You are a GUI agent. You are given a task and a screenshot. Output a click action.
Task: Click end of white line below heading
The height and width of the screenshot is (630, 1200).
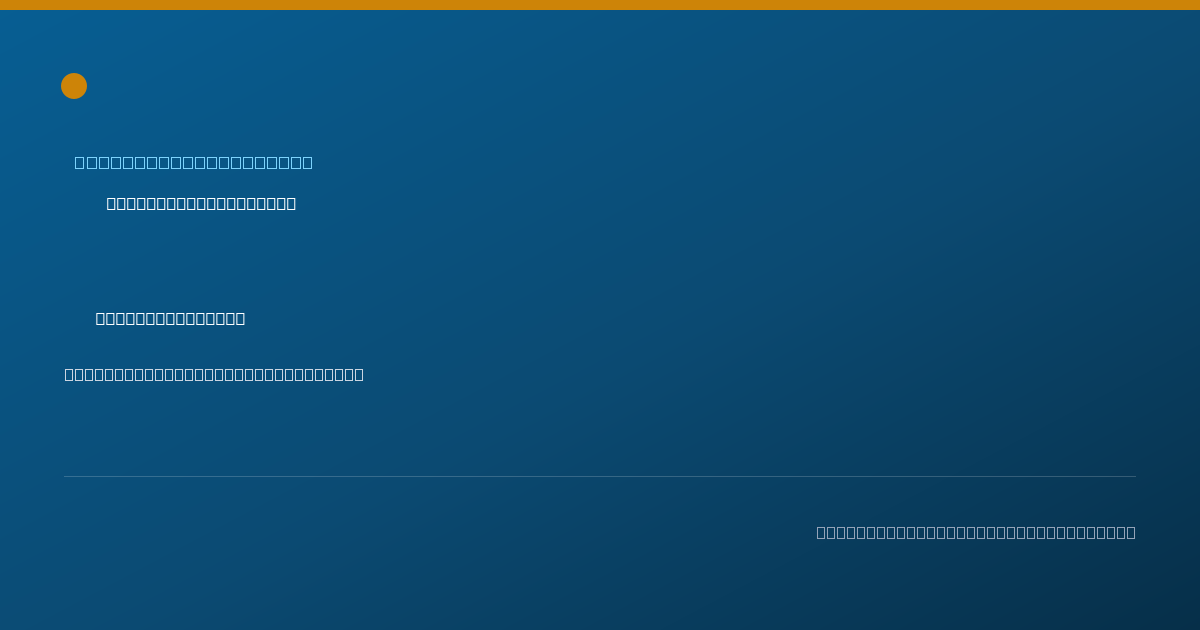[291, 204]
